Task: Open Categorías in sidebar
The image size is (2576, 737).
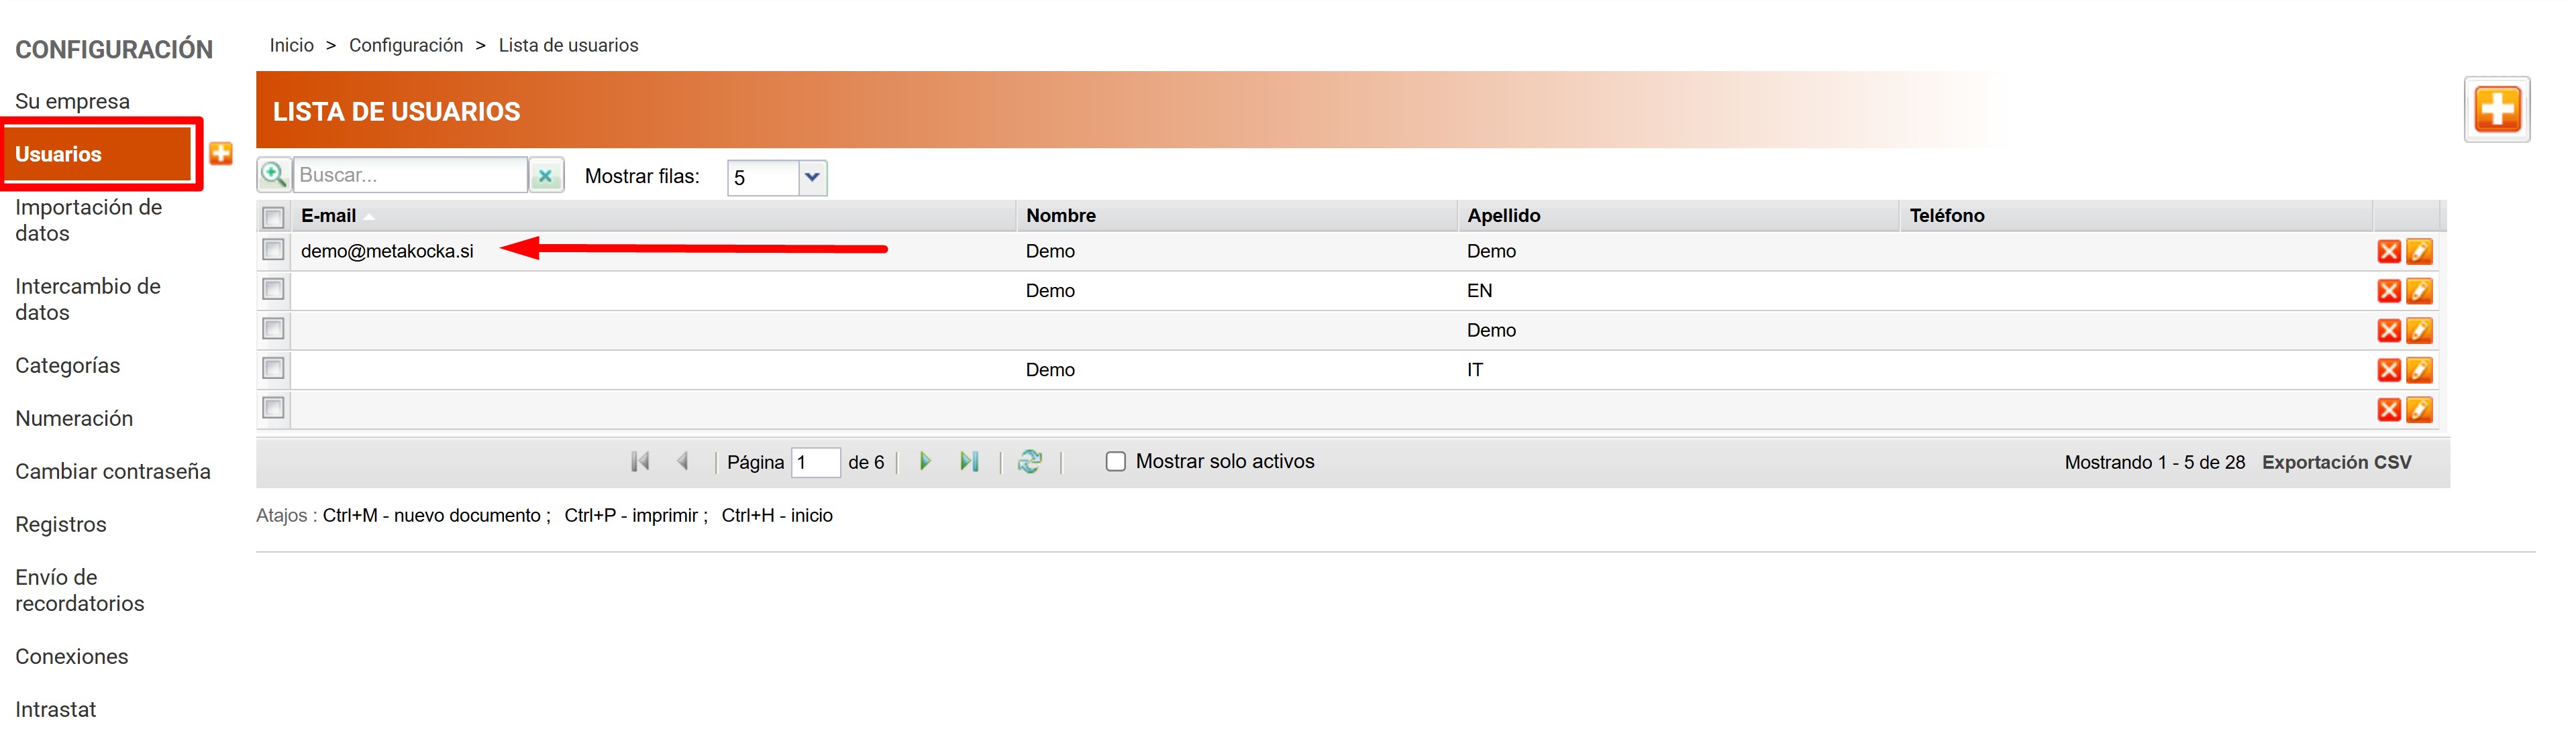Action: [67, 365]
